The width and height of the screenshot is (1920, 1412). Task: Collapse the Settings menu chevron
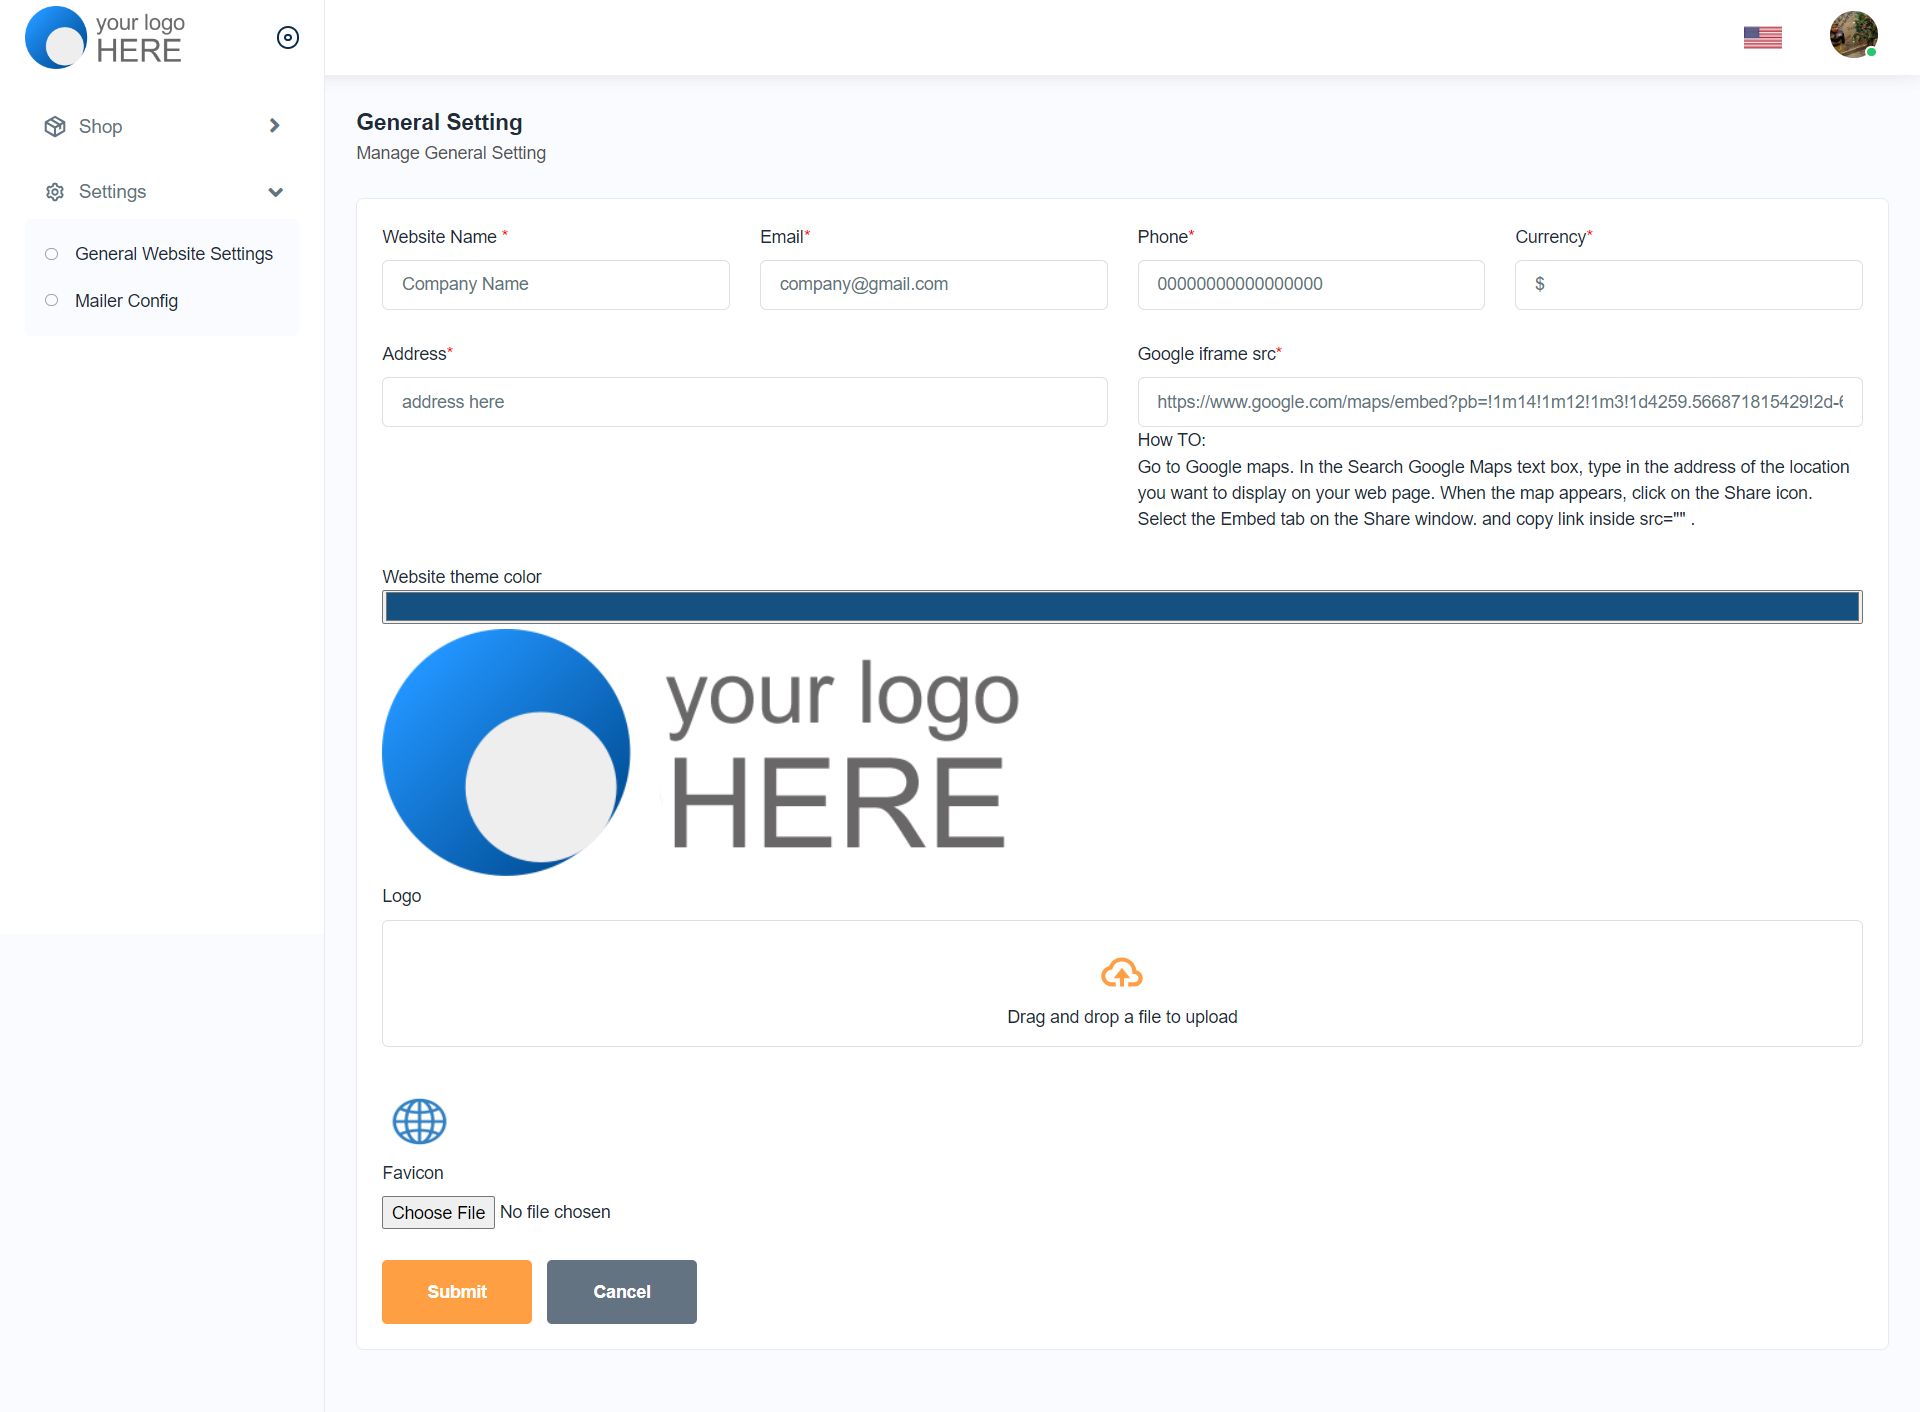coord(275,192)
